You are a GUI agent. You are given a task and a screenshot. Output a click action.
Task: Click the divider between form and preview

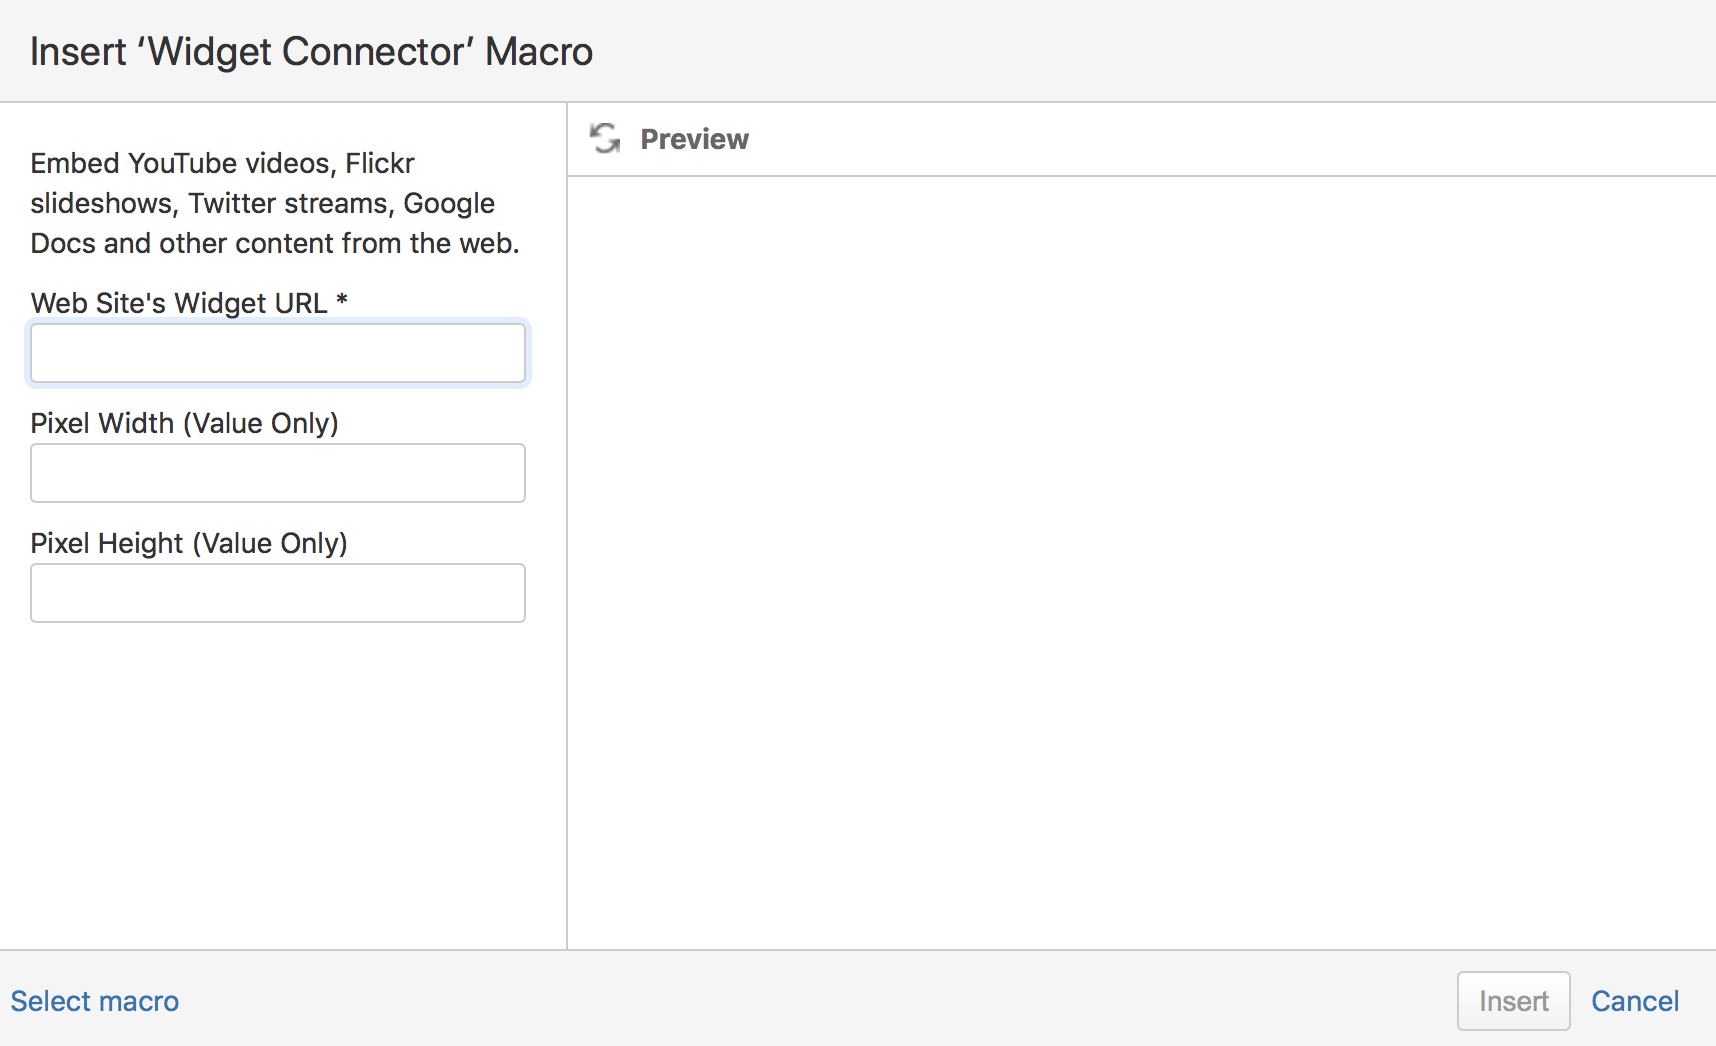(x=567, y=525)
